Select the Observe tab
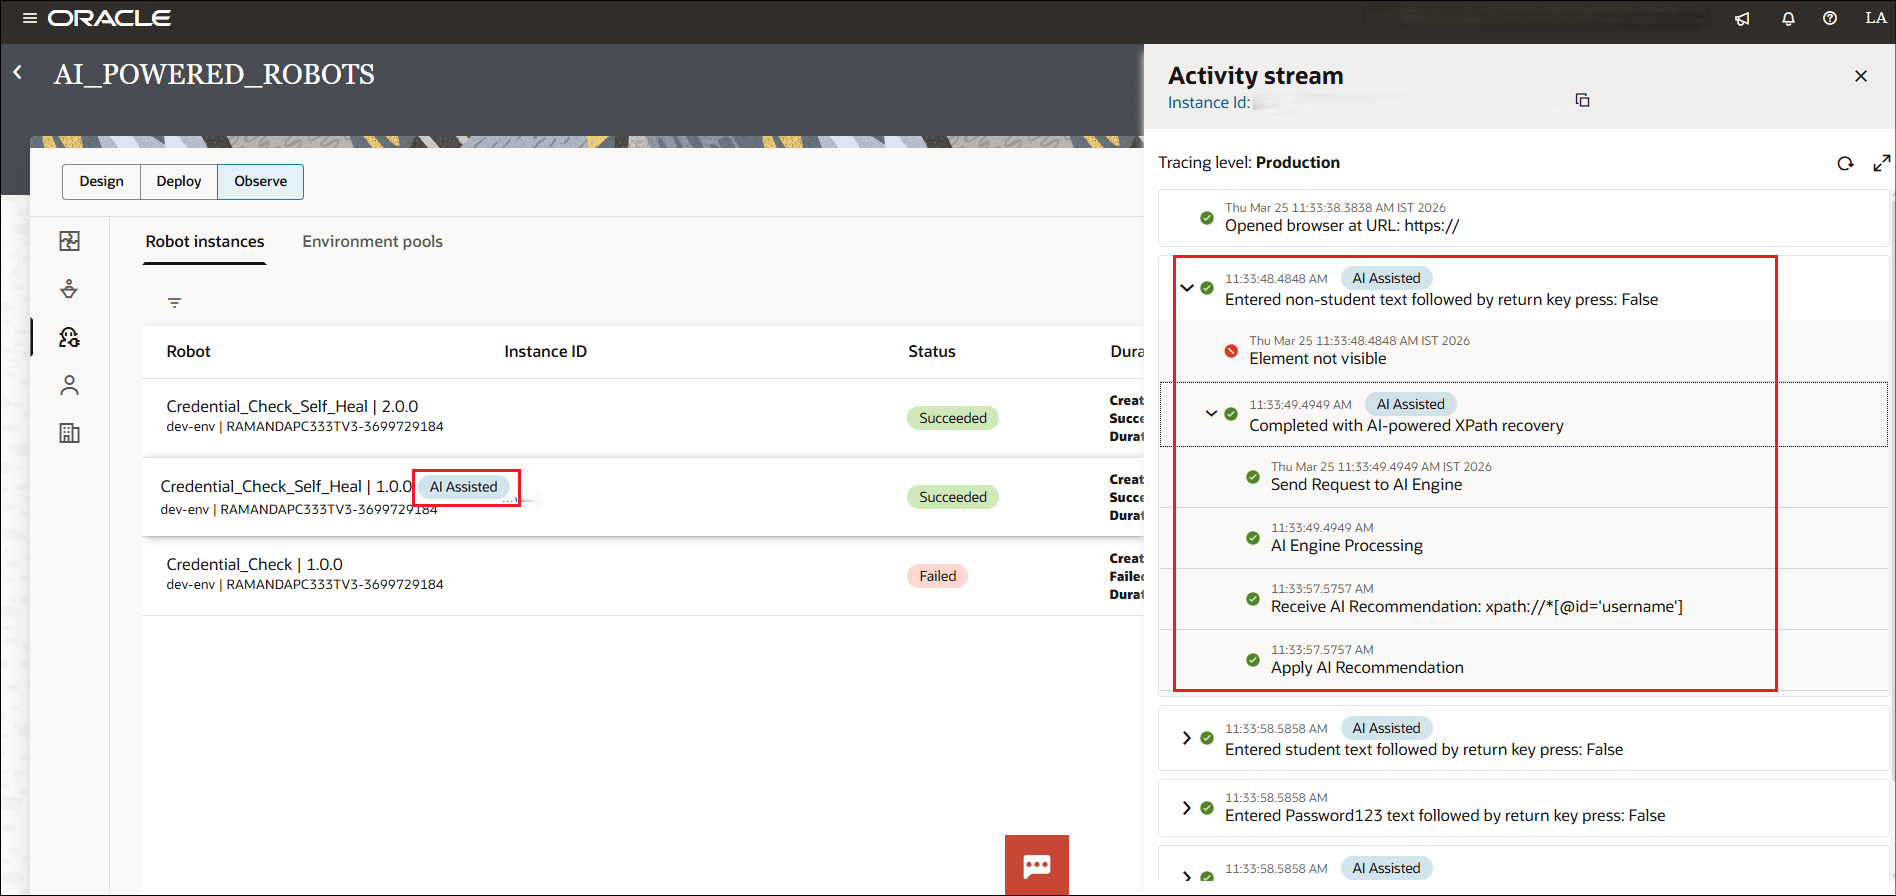This screenshot has width=1896, height=896. (261, 181)
